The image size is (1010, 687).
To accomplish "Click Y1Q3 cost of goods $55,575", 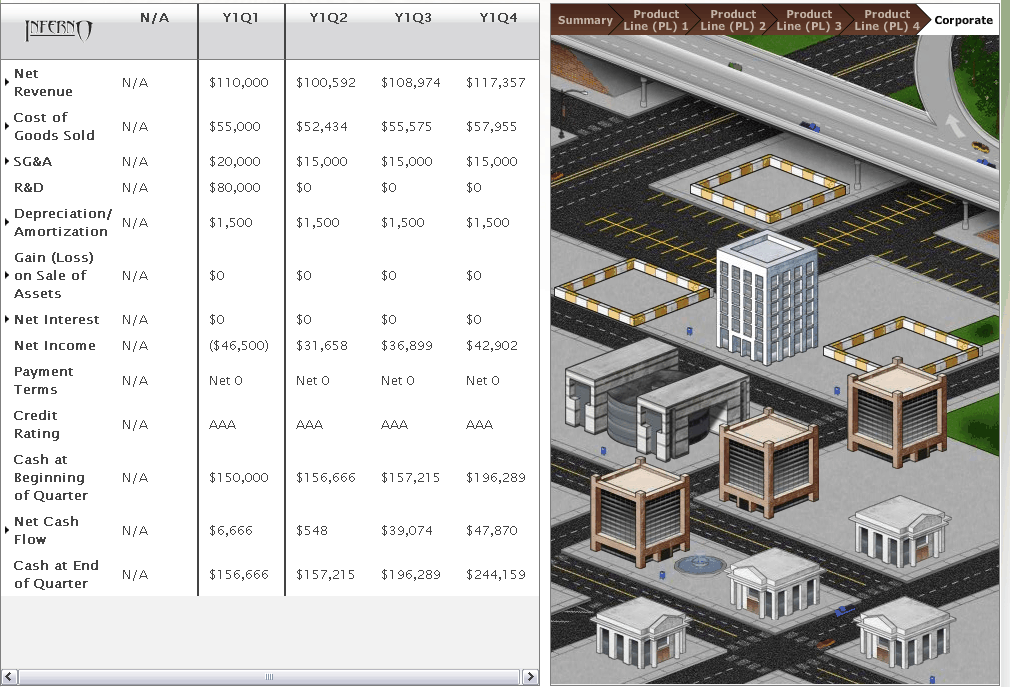I will pos(406,126).
